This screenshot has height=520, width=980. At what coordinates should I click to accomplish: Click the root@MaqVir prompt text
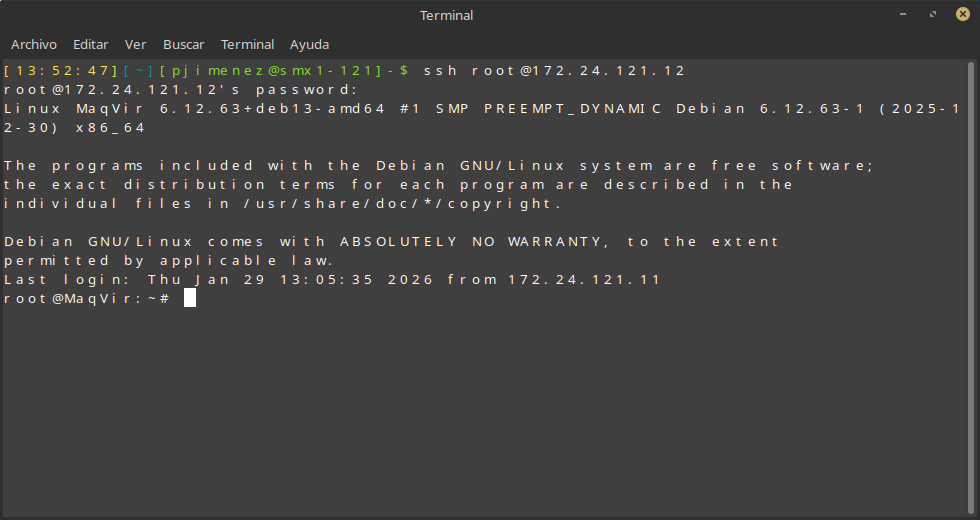point(80,299)
